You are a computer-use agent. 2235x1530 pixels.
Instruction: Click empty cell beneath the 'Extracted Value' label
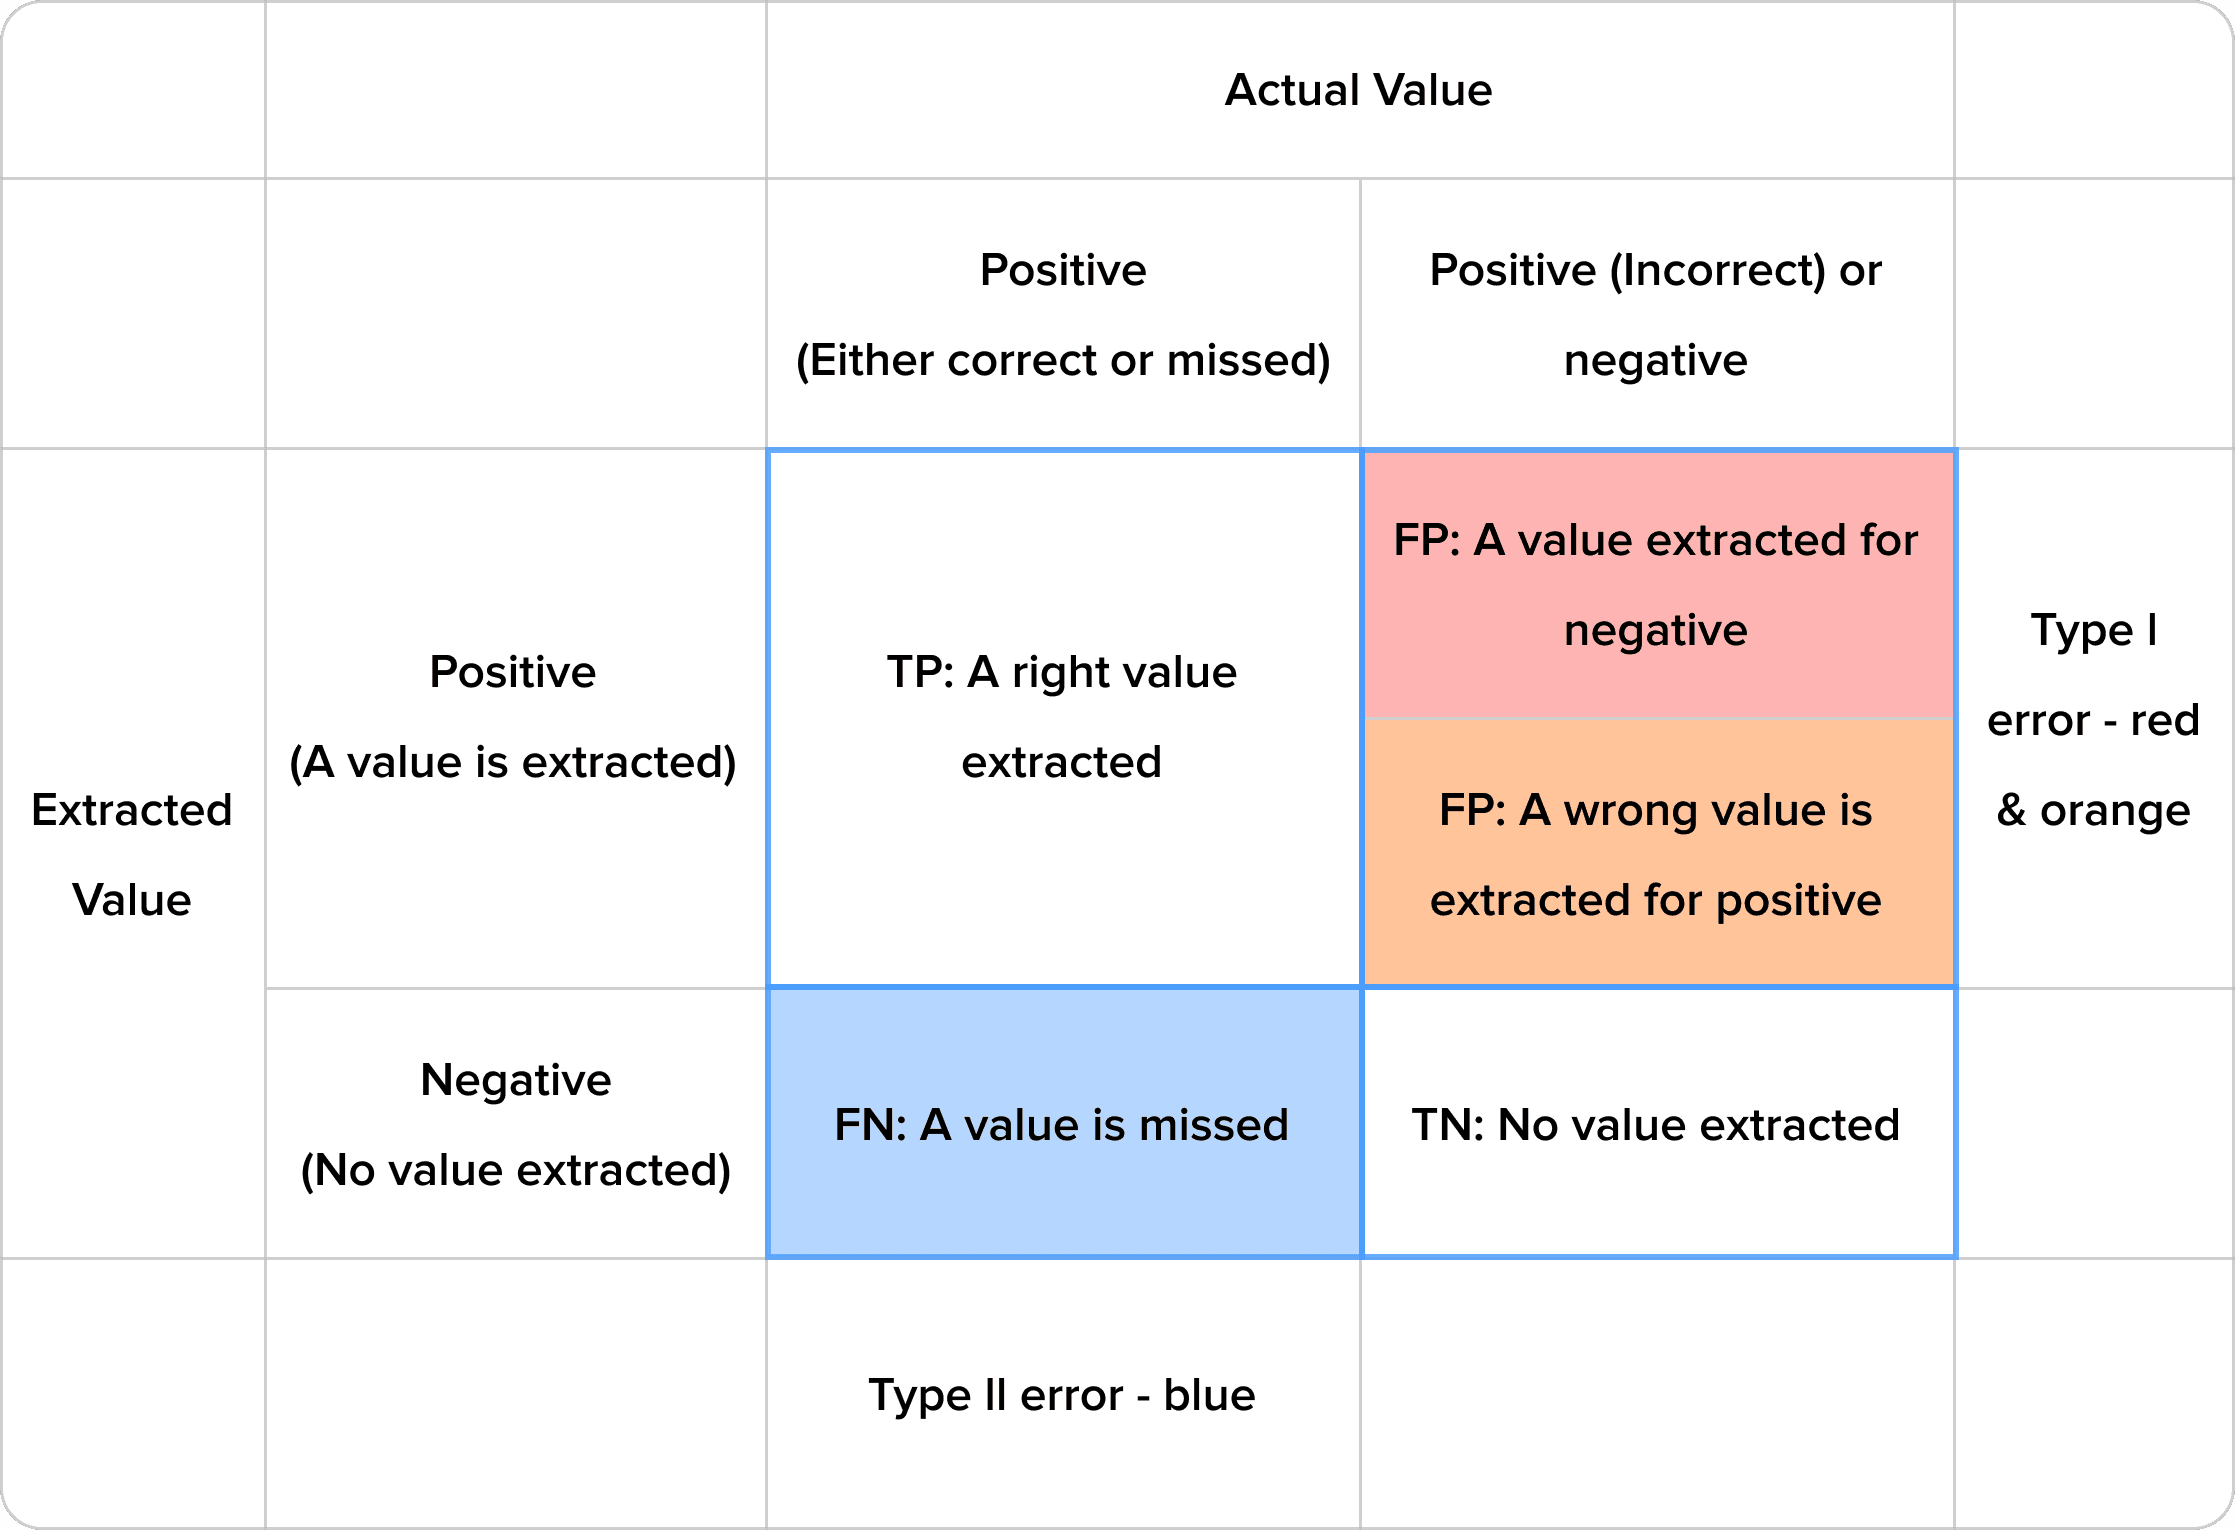click(x=132, y=1394)
